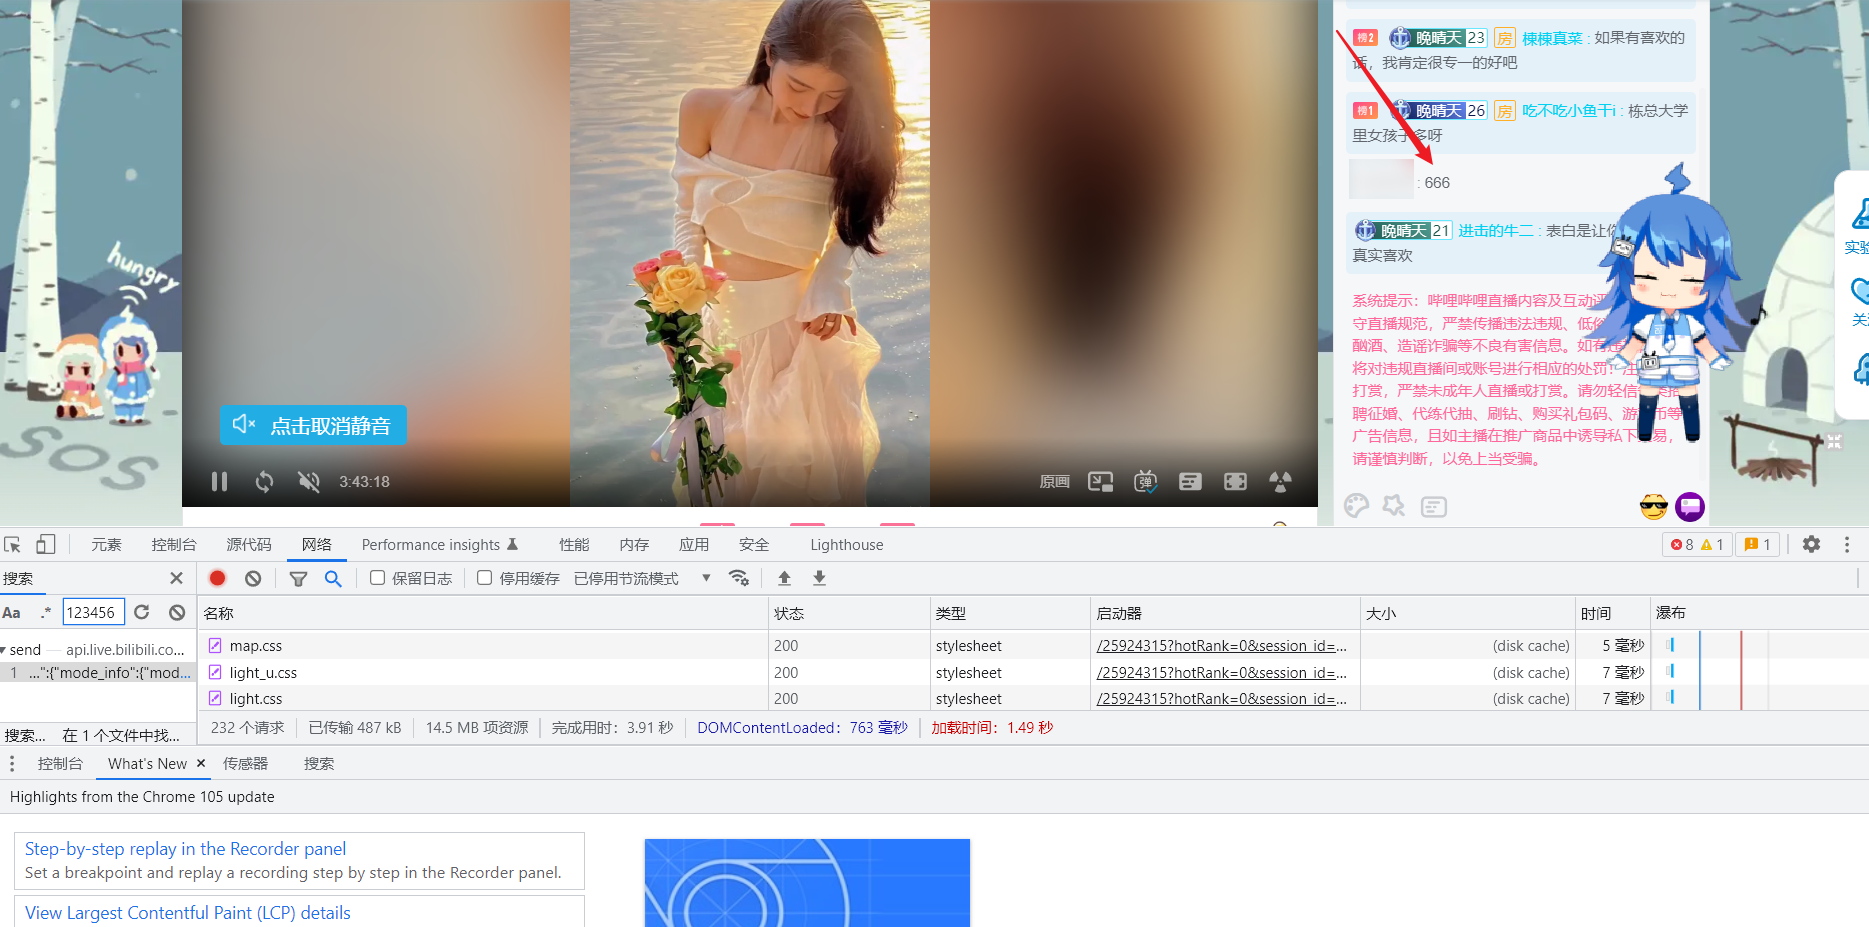Open the 源代码 tab

click(249, 545)
